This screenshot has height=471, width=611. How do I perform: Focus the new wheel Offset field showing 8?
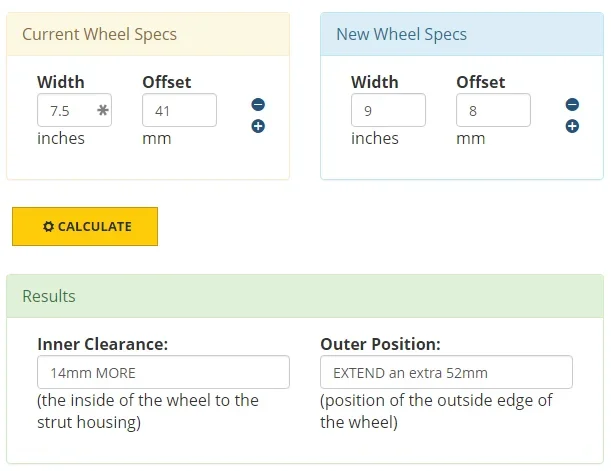click(493, 110)
